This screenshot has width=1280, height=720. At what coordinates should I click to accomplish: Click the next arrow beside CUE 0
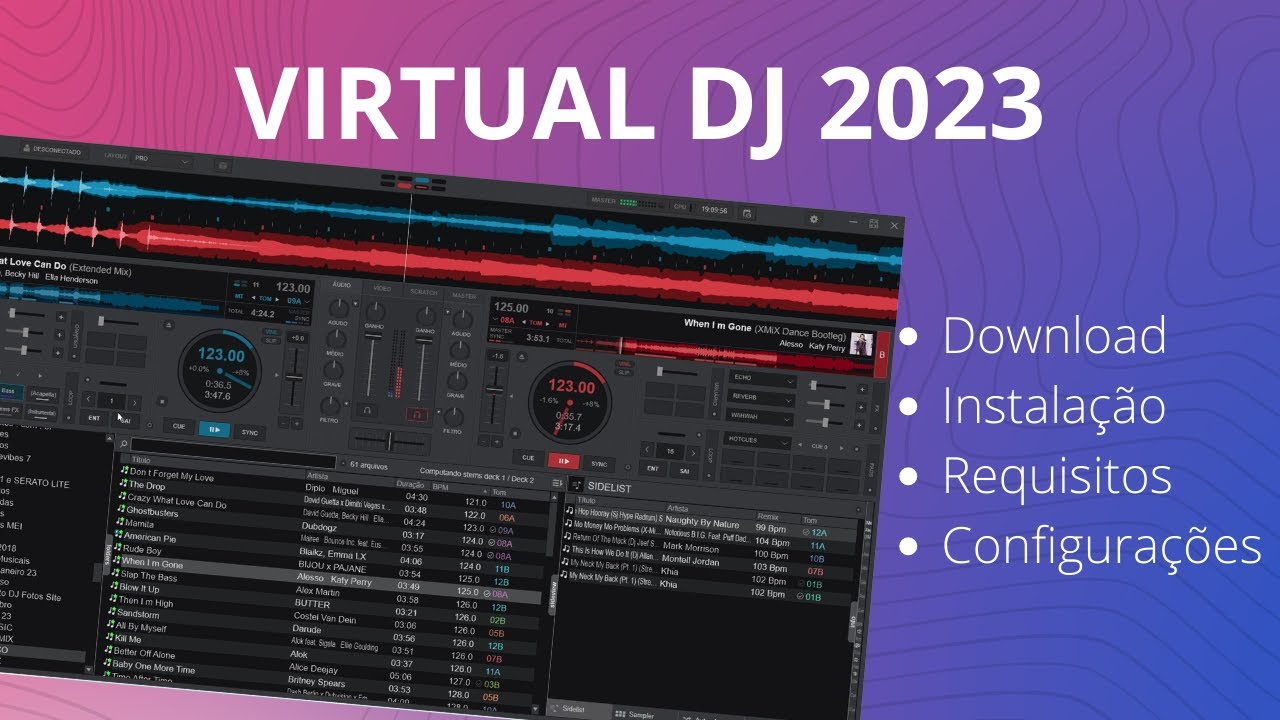coord(841,448)
